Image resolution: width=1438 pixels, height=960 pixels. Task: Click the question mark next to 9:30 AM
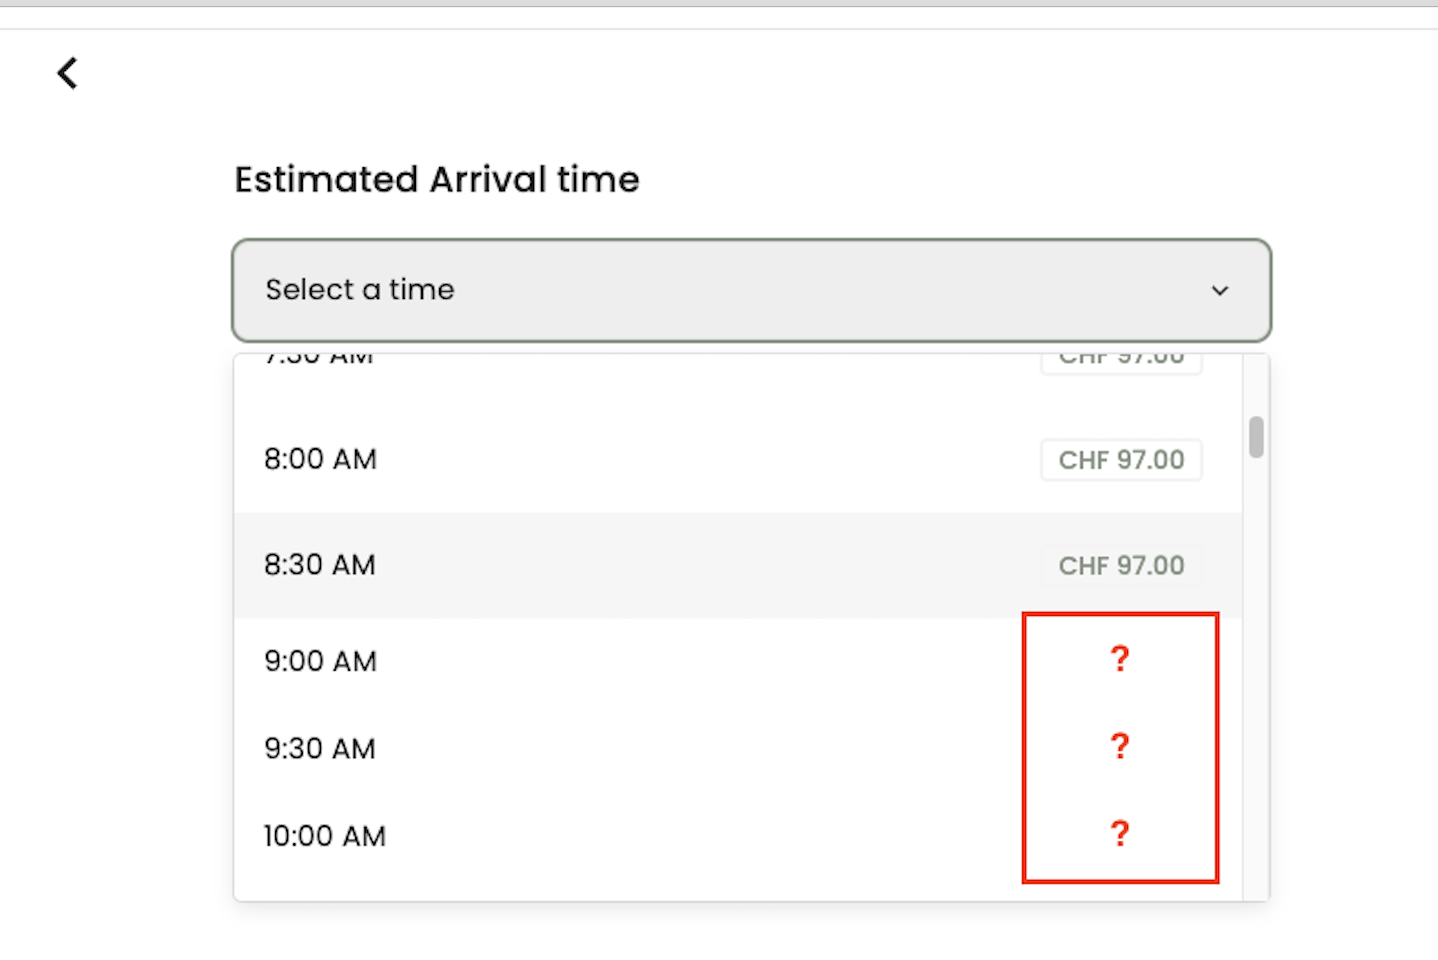[1120, 746]
